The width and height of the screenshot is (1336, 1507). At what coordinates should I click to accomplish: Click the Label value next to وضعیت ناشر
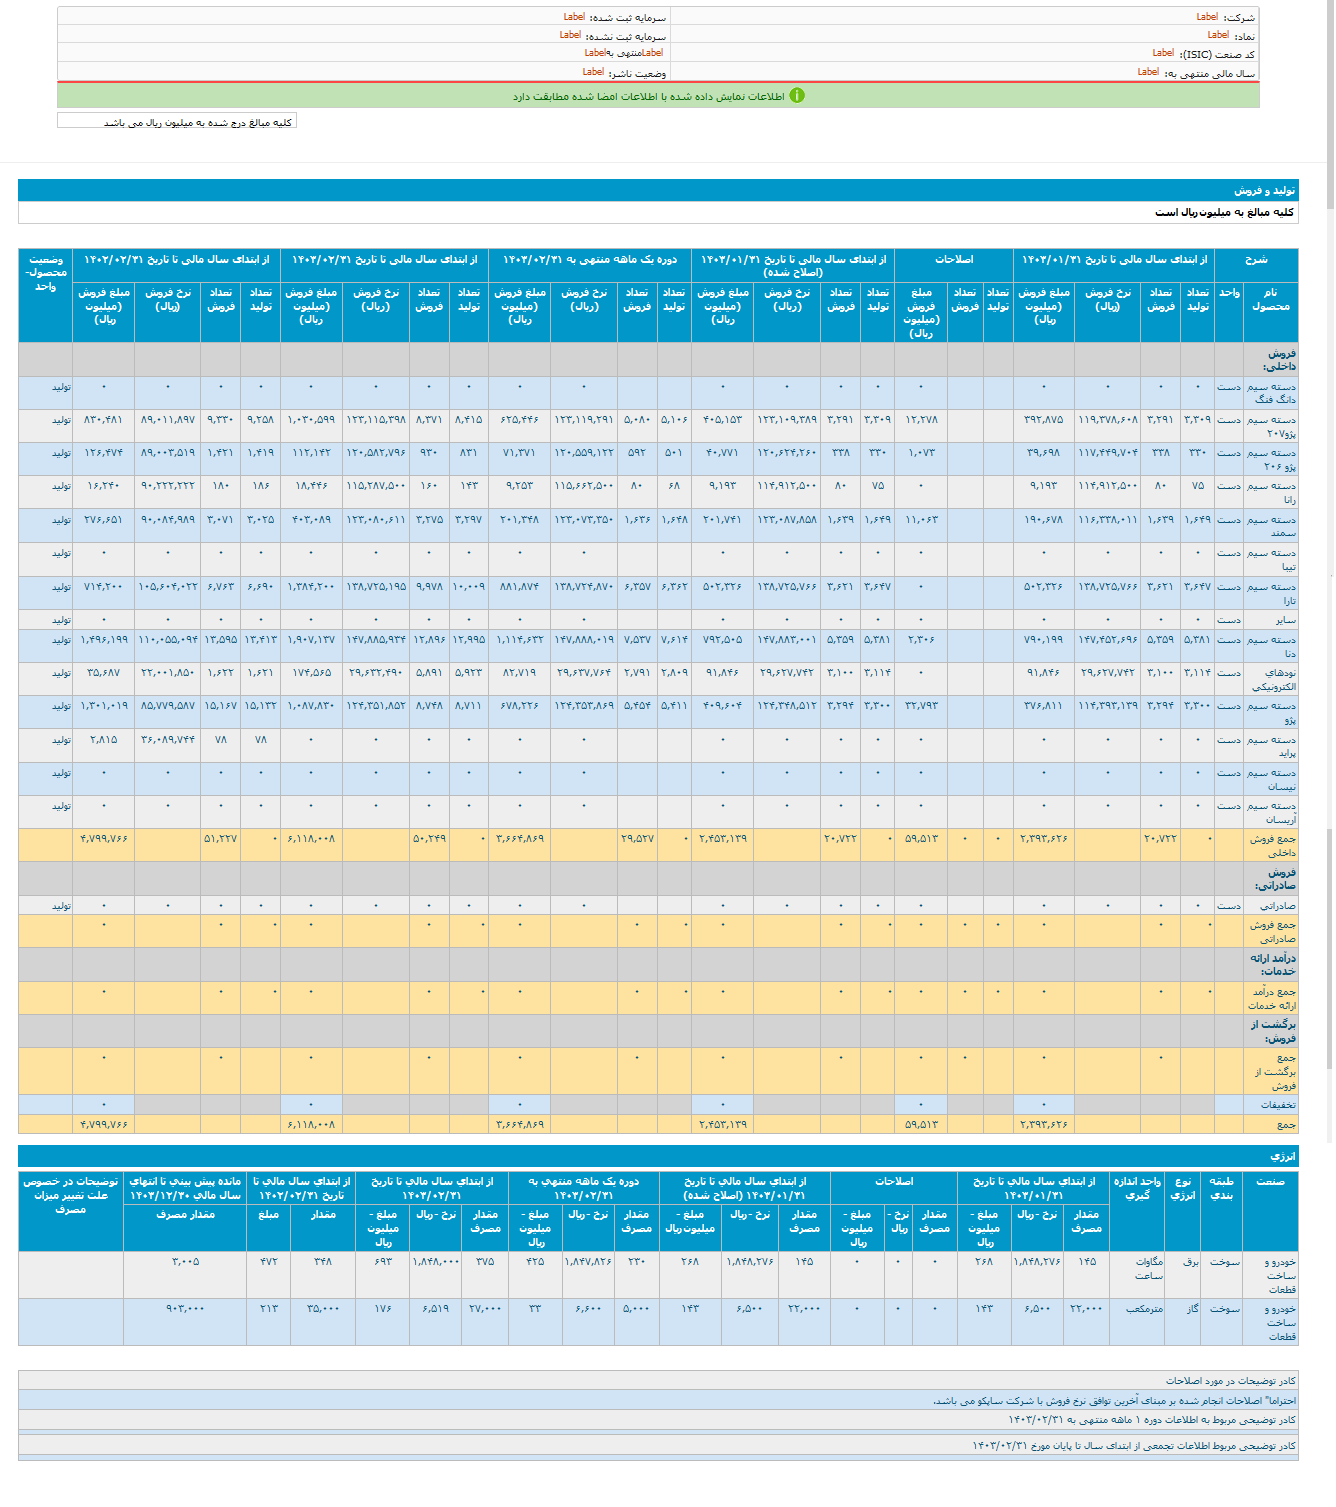click(593, 72)
